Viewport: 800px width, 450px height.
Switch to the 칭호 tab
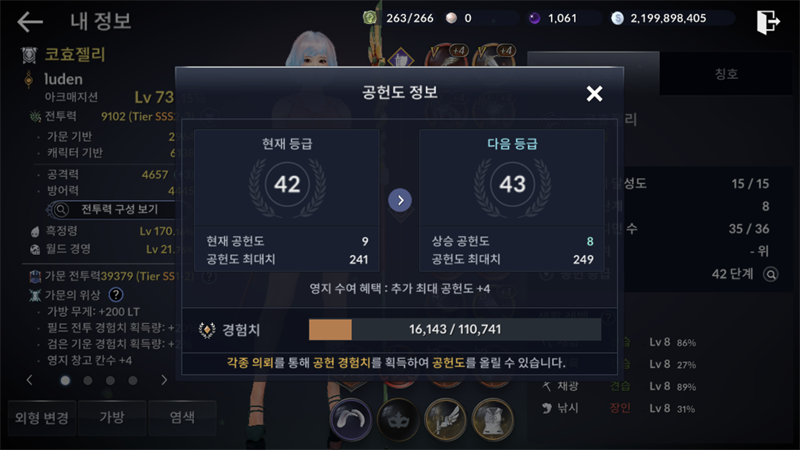pyautogui.click(x=726, y=74)
